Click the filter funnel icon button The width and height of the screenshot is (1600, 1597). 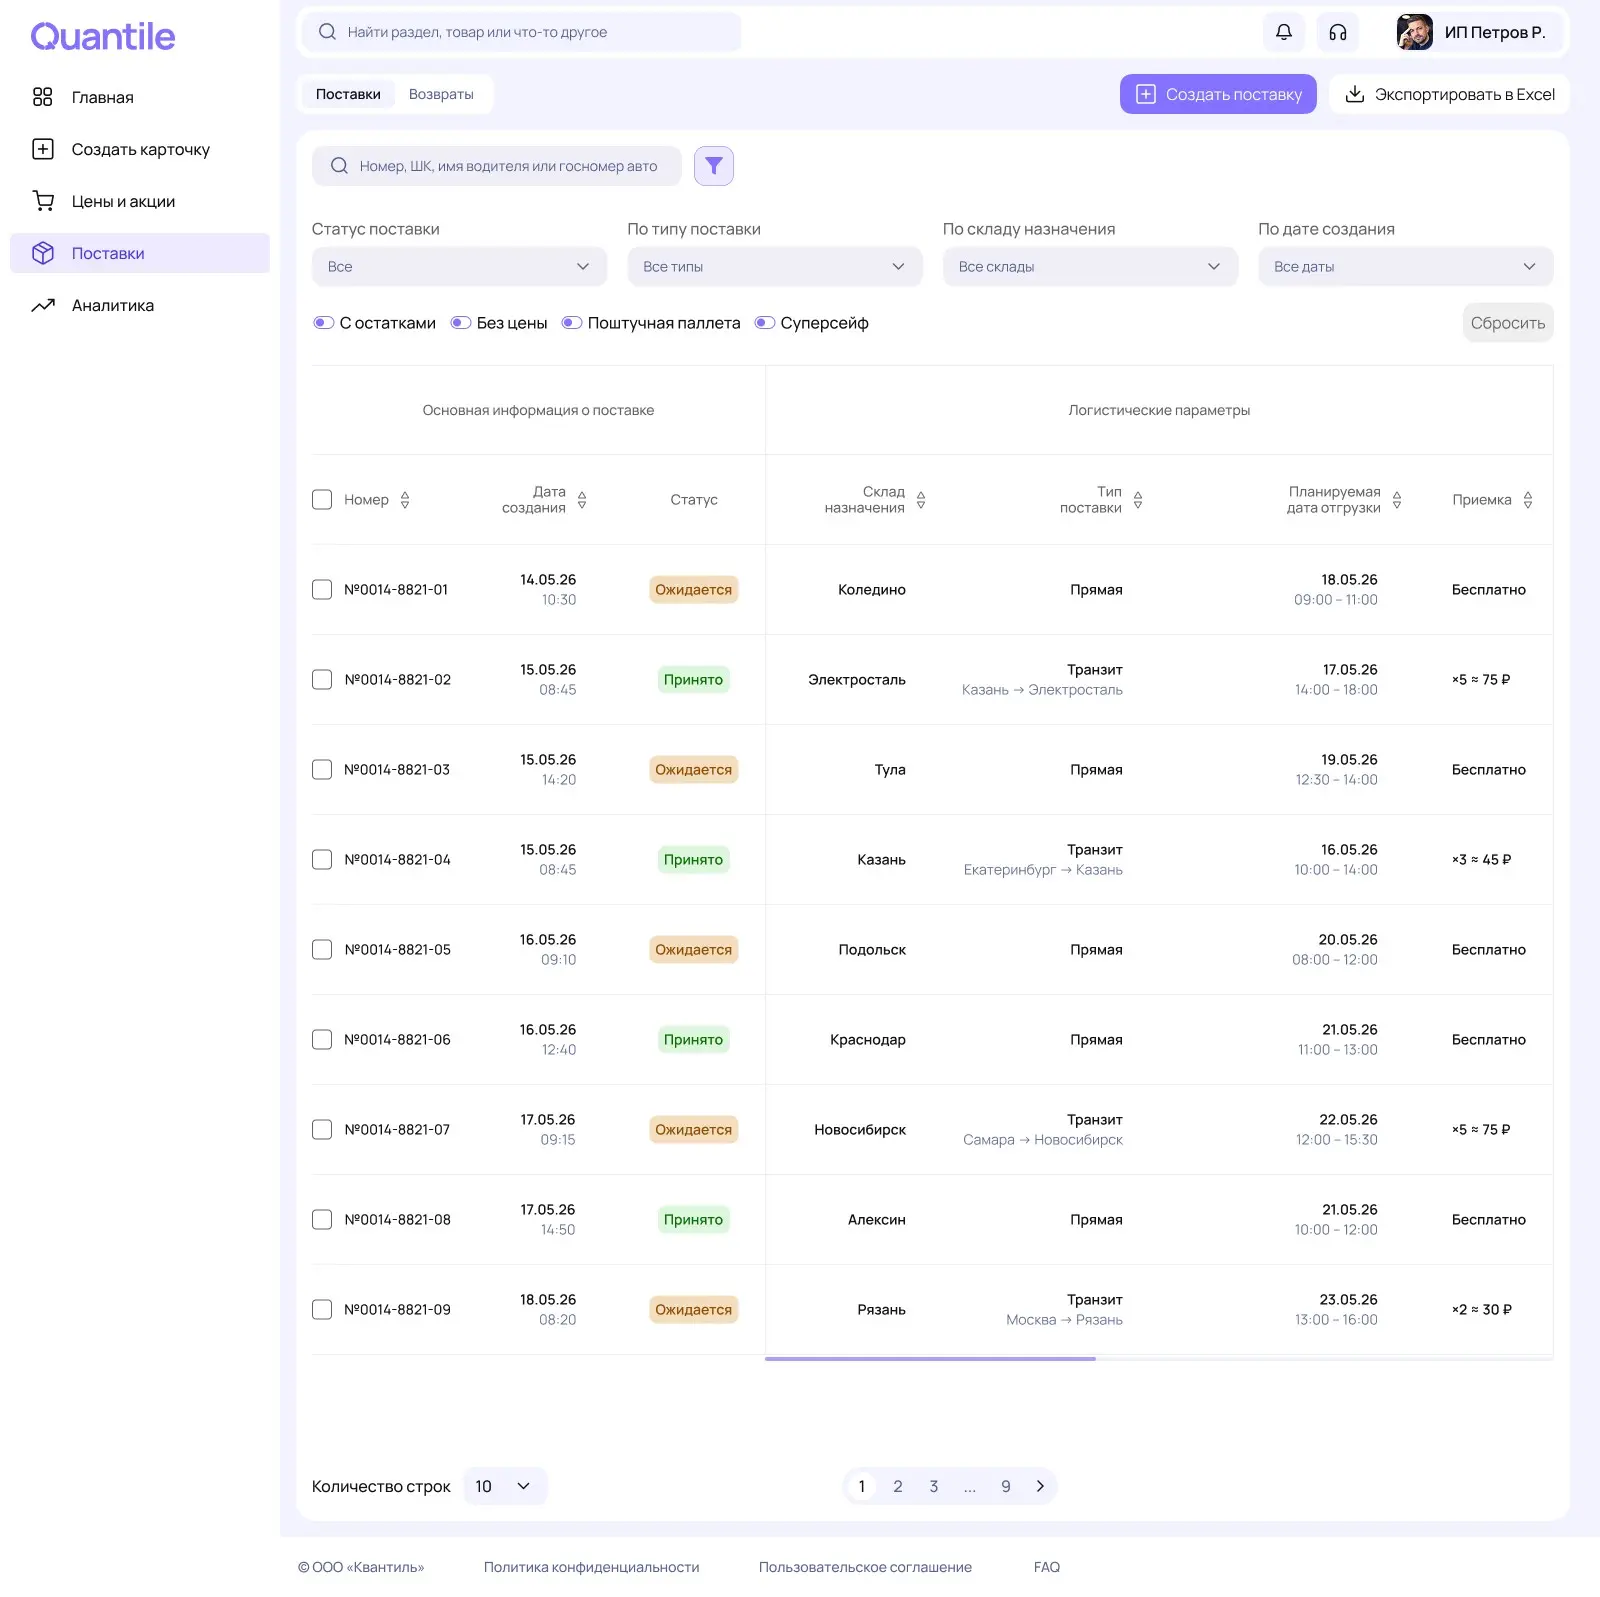[x=714, y=166]
